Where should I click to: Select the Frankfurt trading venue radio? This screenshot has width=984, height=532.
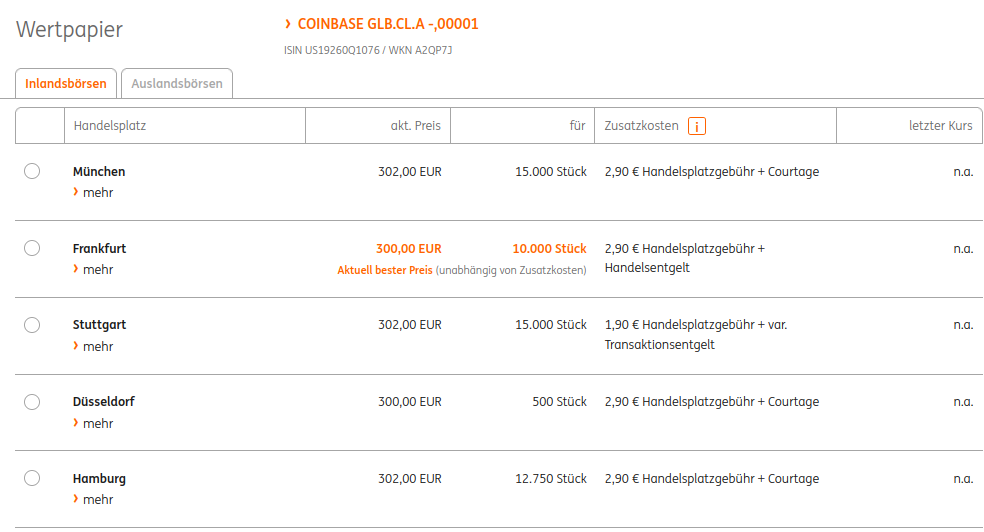(x=32, y=248)
